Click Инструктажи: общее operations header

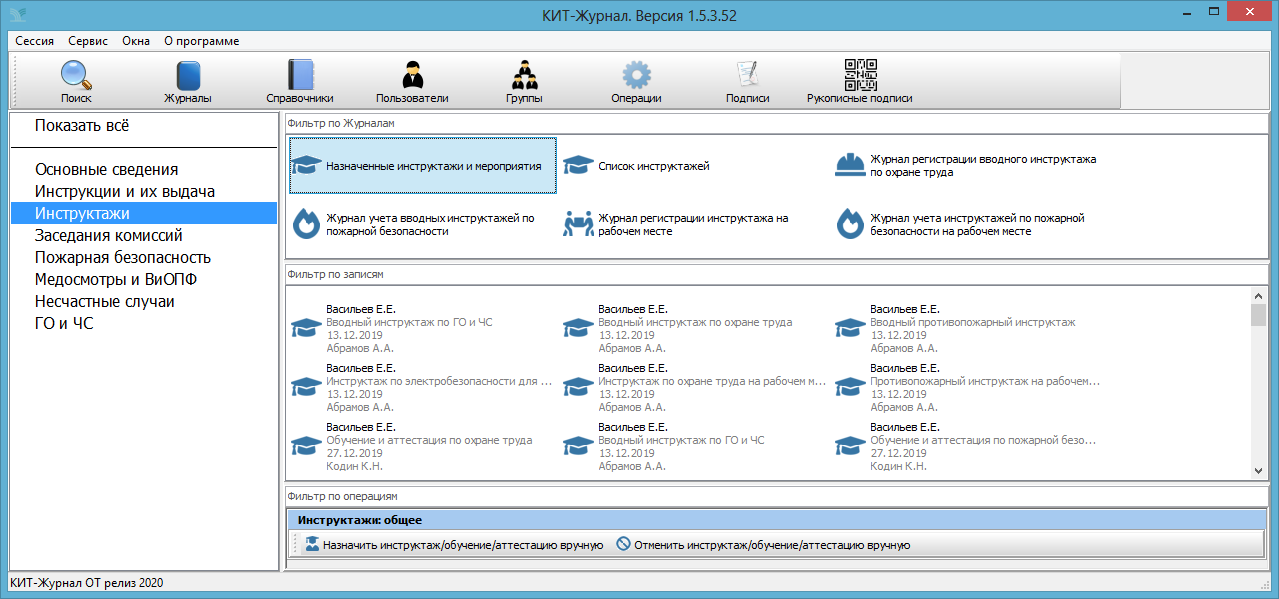[x=777, y=520]
